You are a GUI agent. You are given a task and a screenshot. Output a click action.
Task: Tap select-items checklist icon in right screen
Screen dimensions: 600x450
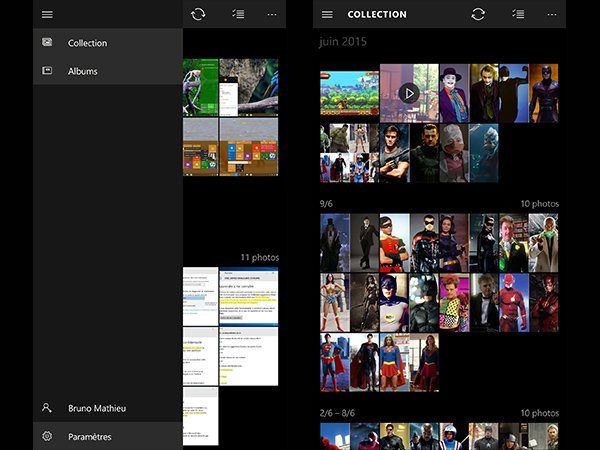tap(518, 15)
